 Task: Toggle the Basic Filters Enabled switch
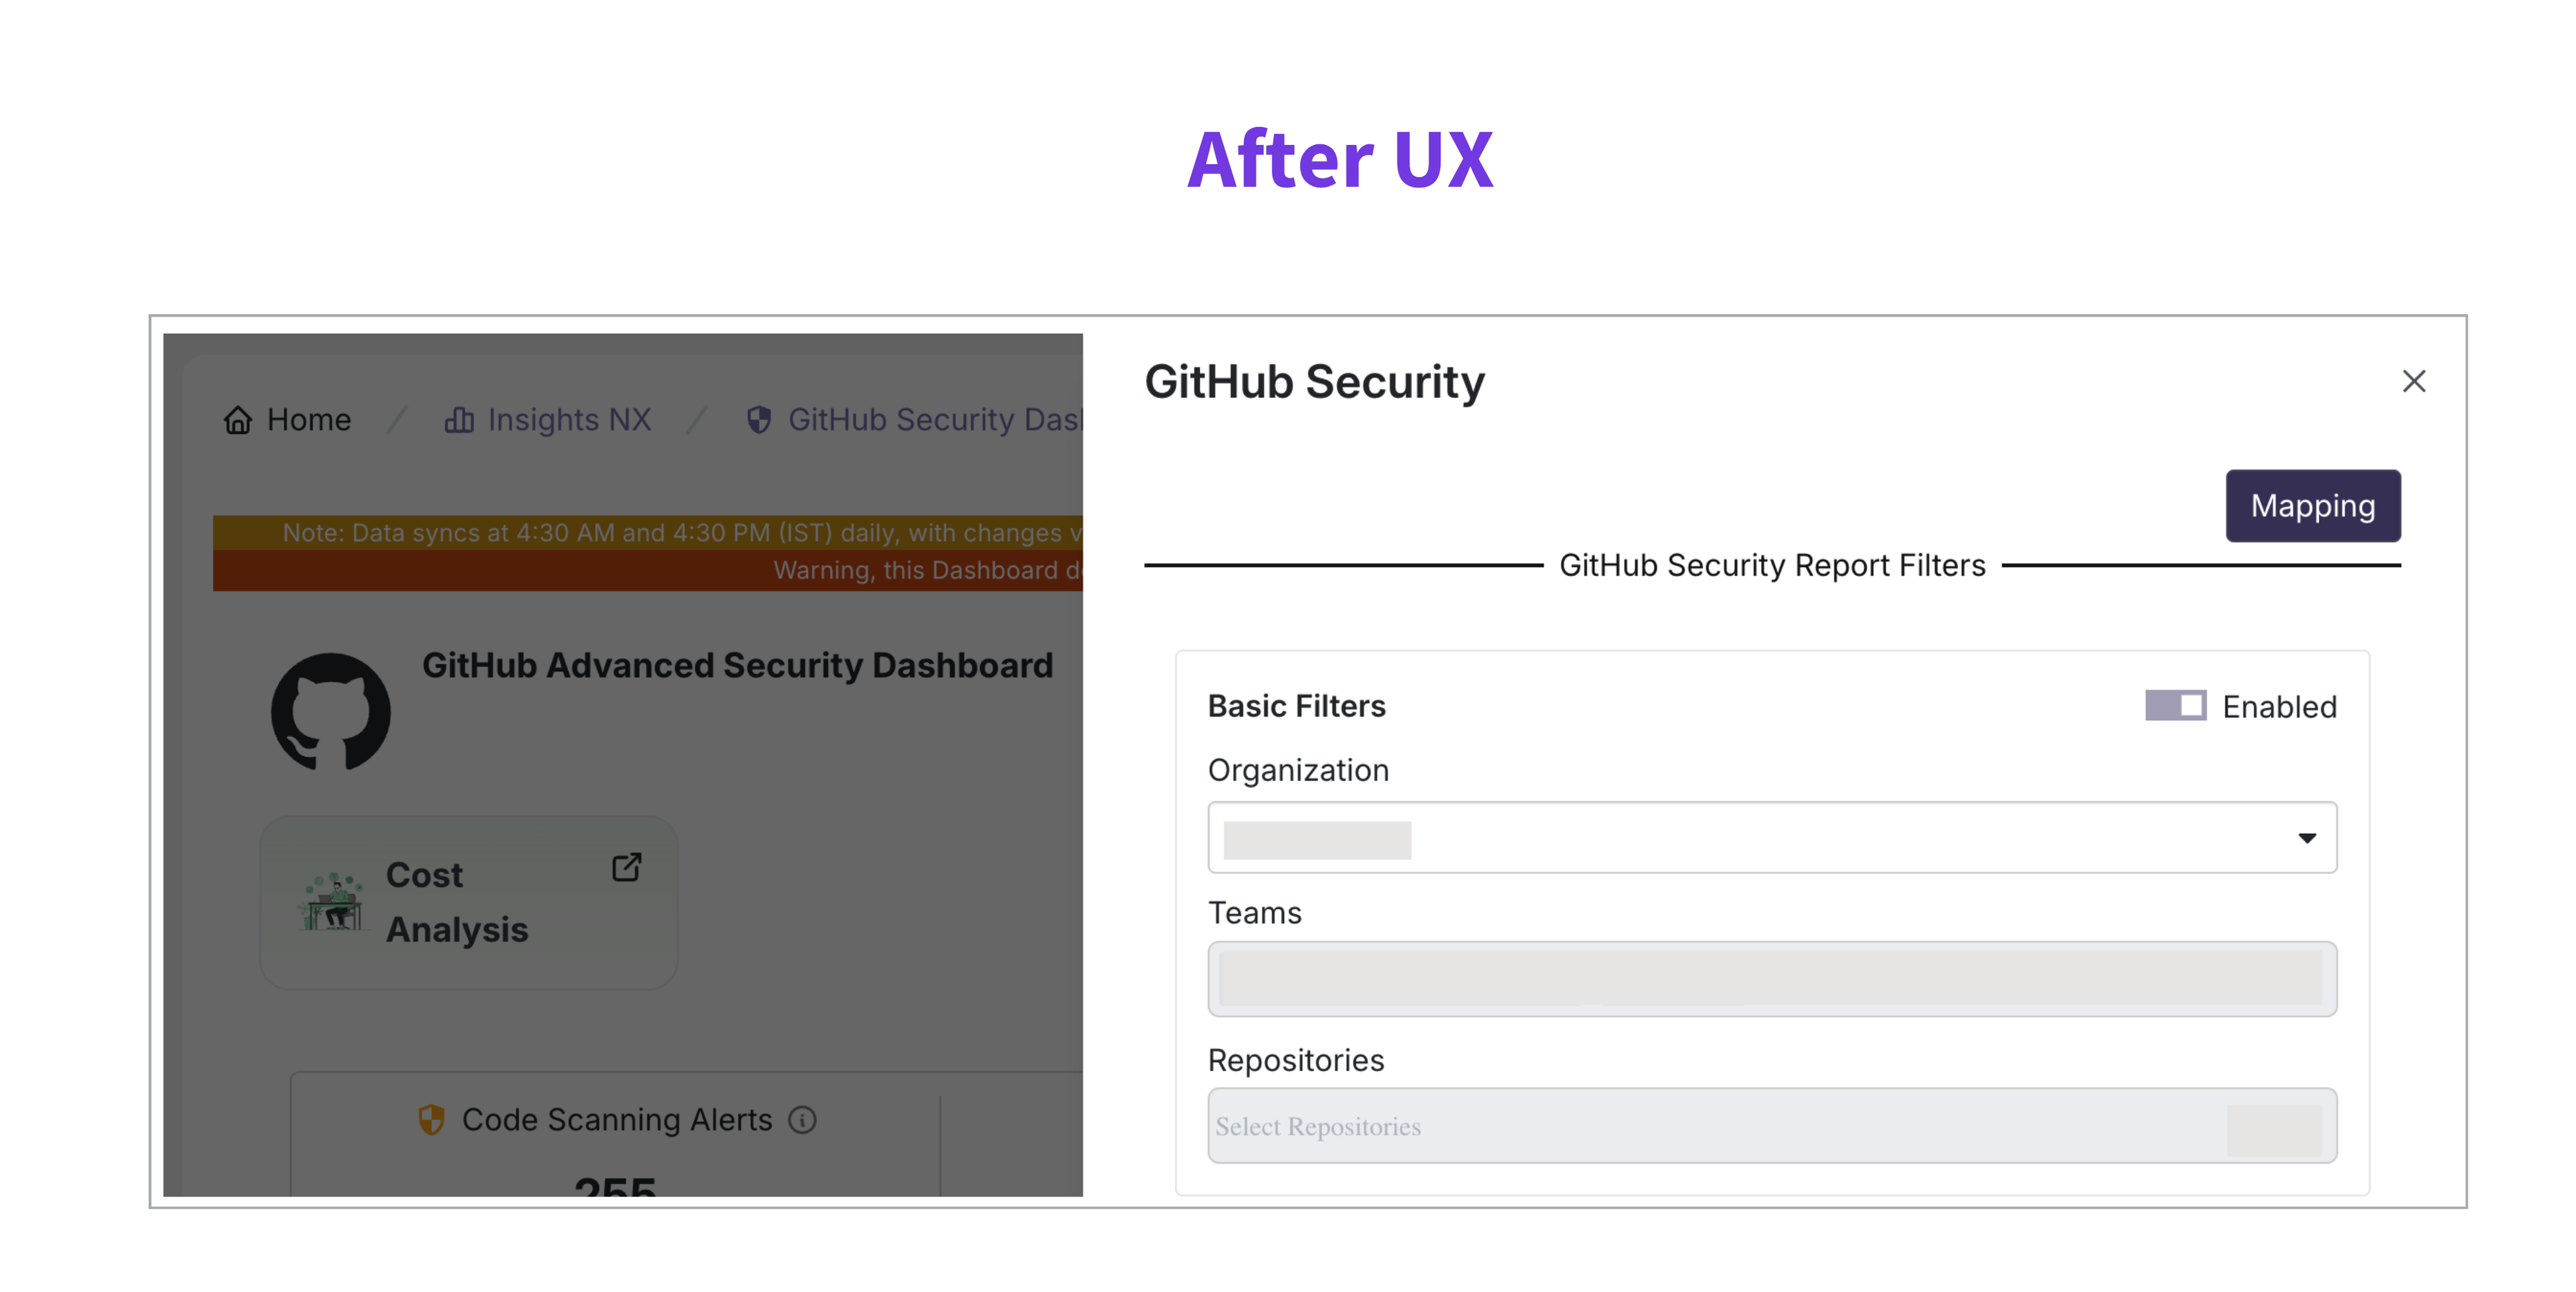pos(2175,706)
